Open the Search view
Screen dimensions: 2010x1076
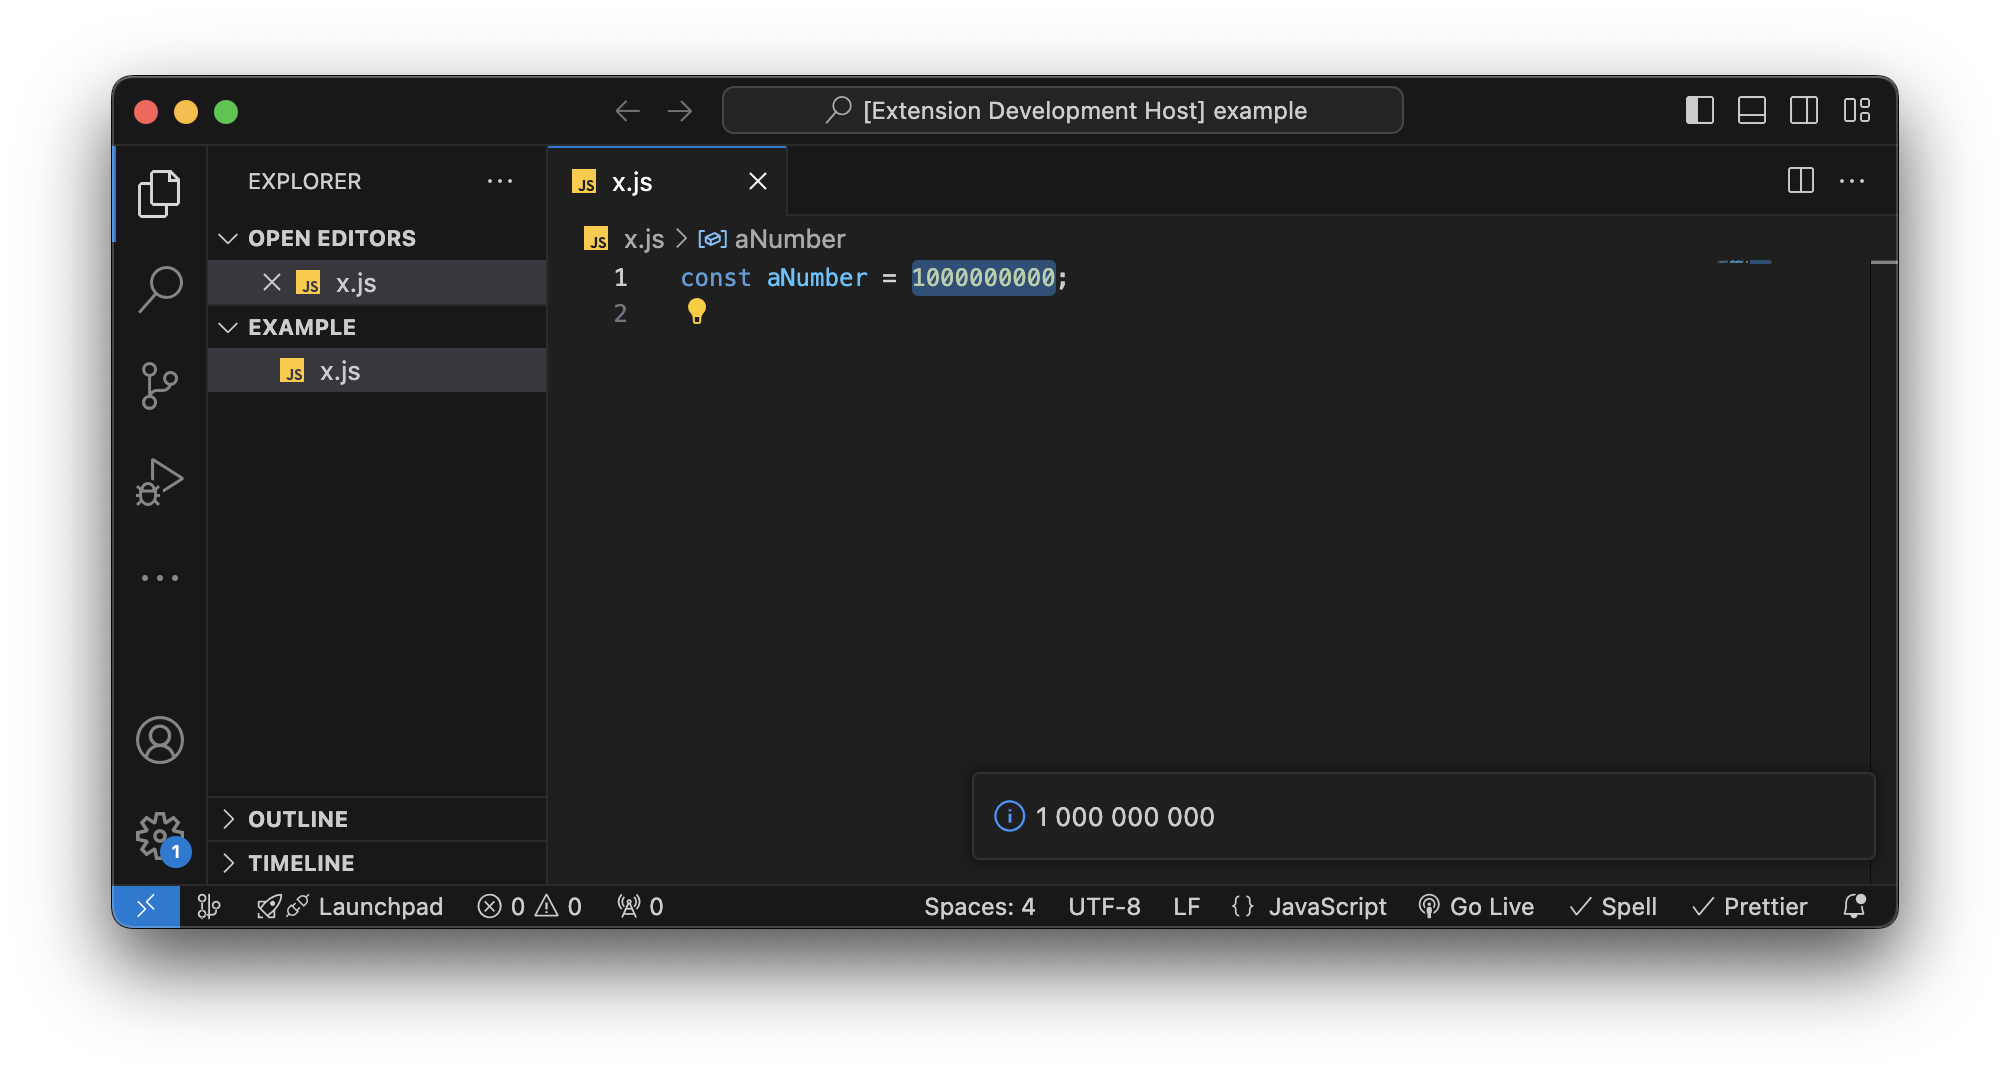(159, 290)
